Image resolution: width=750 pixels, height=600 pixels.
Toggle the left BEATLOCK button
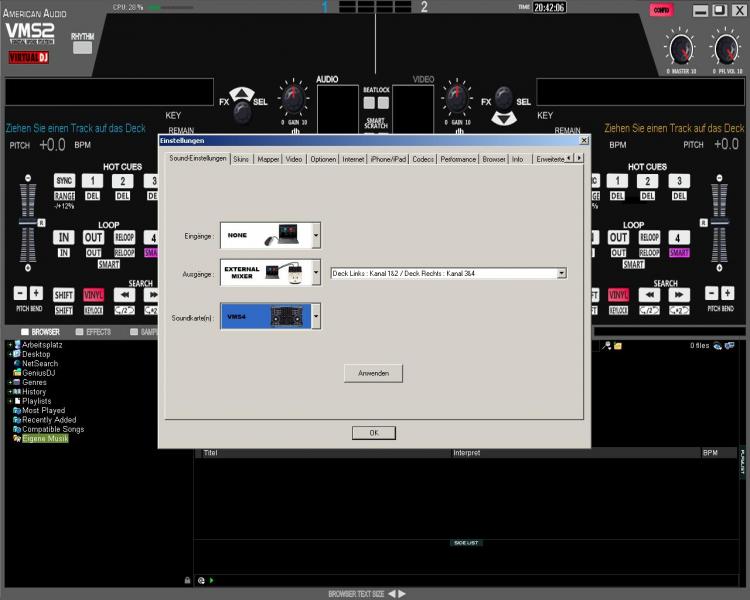tap(369, 102)
